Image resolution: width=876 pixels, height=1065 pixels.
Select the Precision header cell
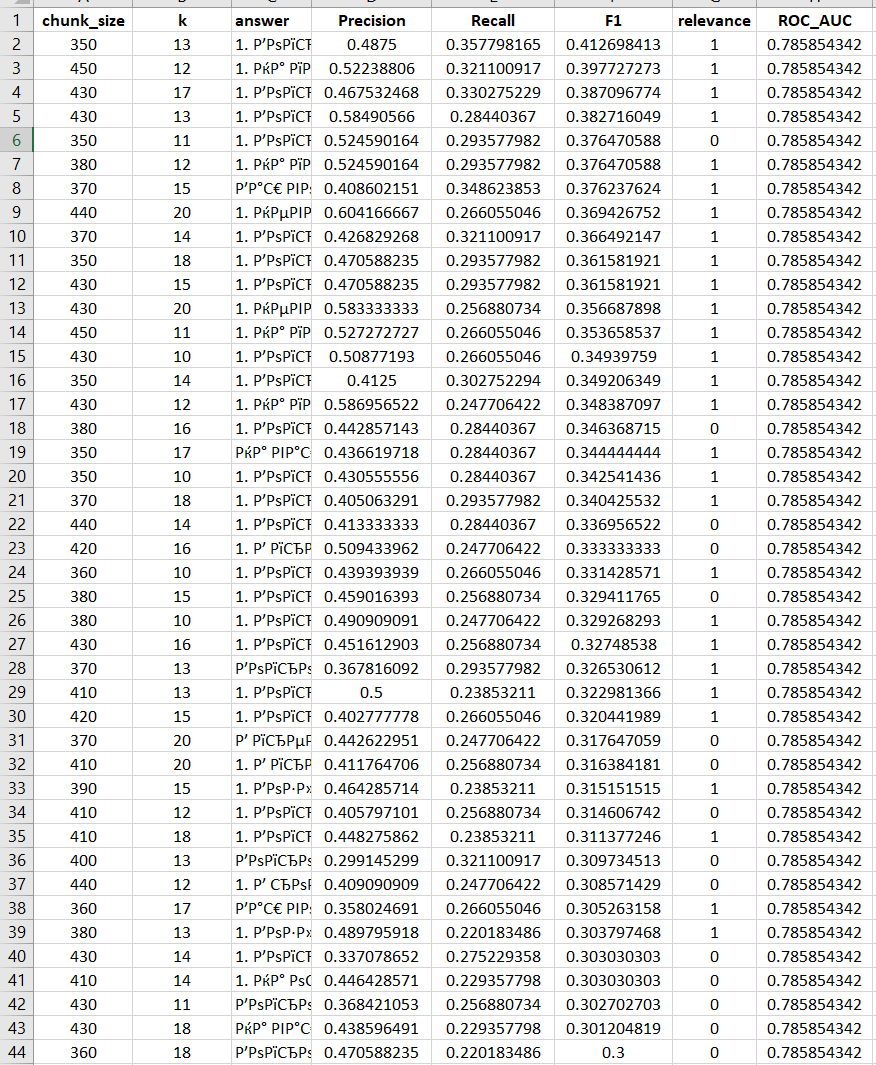click(x=371, y=21)
